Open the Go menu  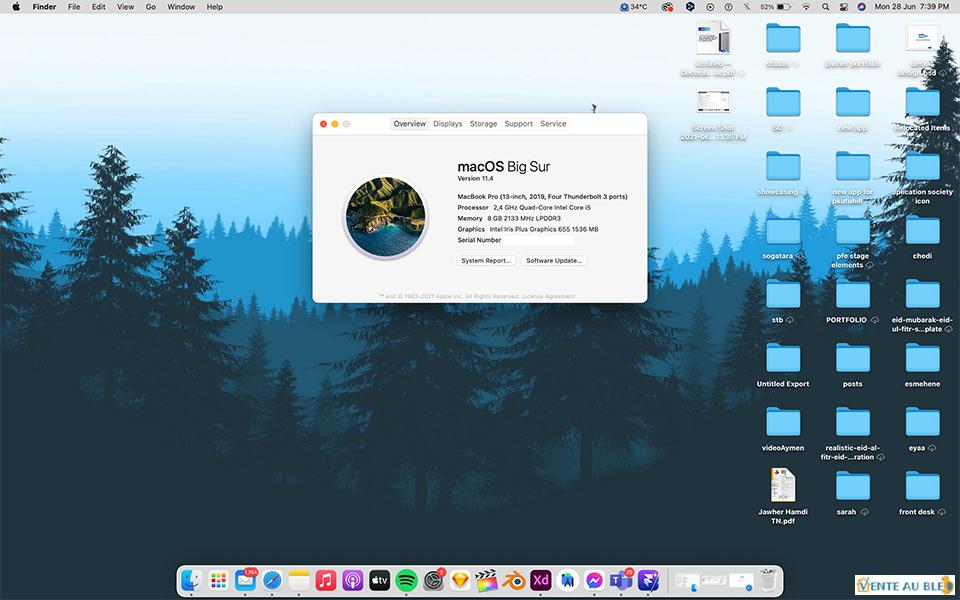point(151,7)
